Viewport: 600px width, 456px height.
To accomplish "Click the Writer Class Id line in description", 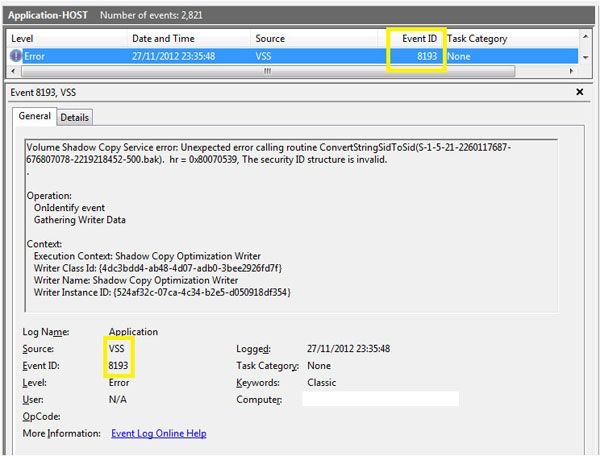I will click(158, 268).
